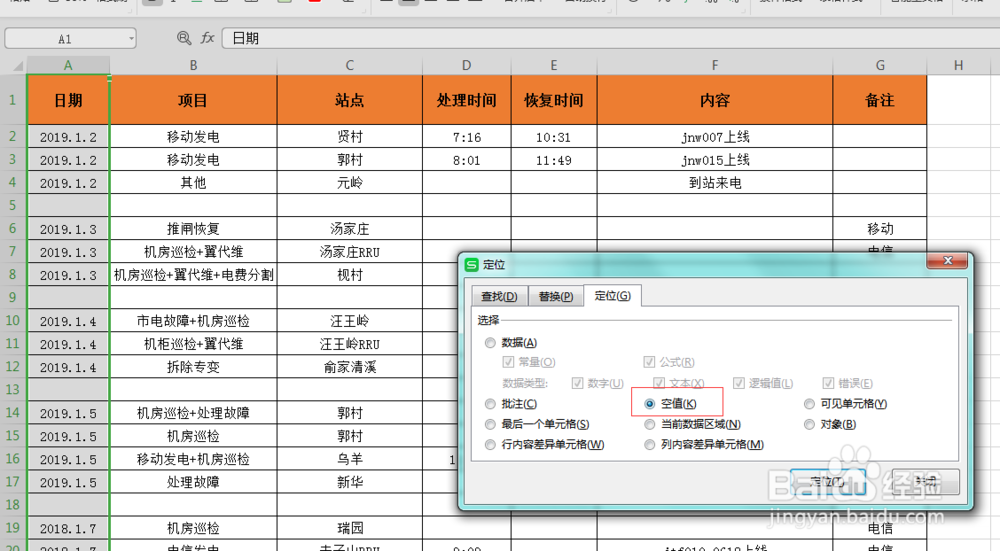Click the cell containing 市电故障+机房巡检
Screen dimensions: 1000x551
pos(193,320)
